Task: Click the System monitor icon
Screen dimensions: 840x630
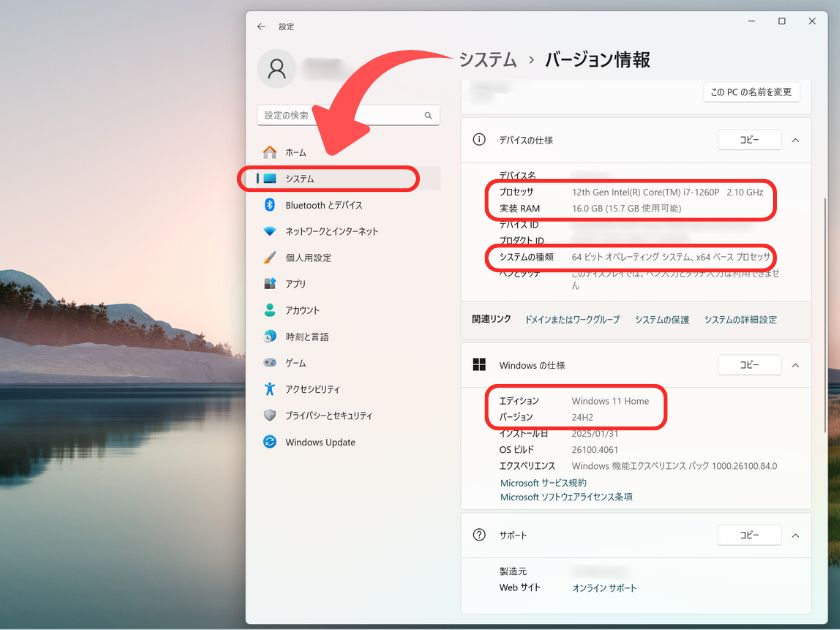Action: 269,178
